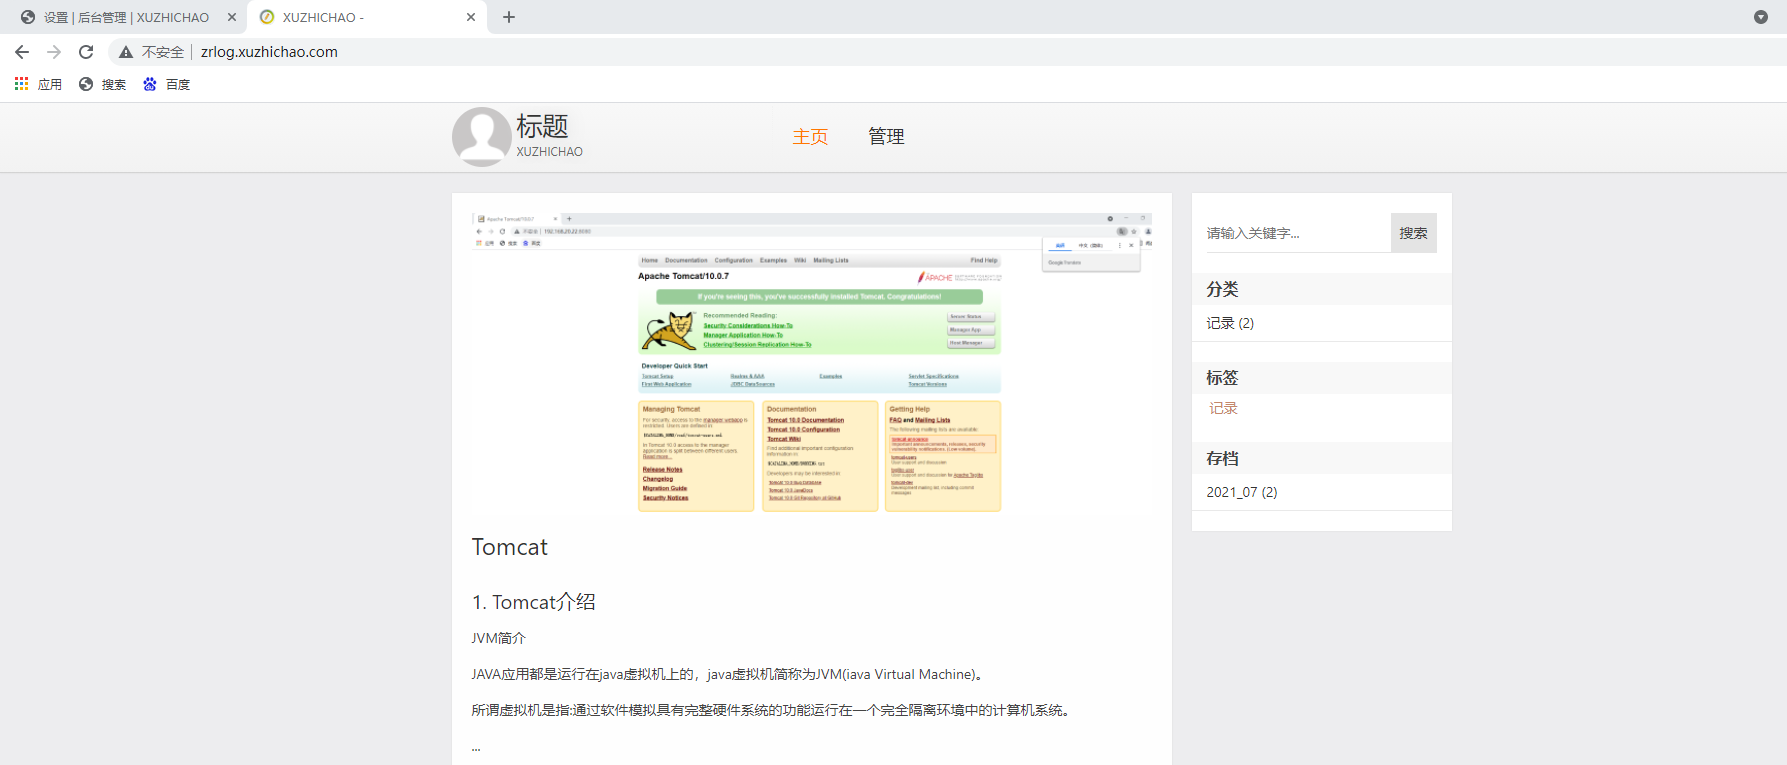The height and width of the screenshot is (765, 1787).
Task: Open the Tomcat article title
Action: click(510, 547)
